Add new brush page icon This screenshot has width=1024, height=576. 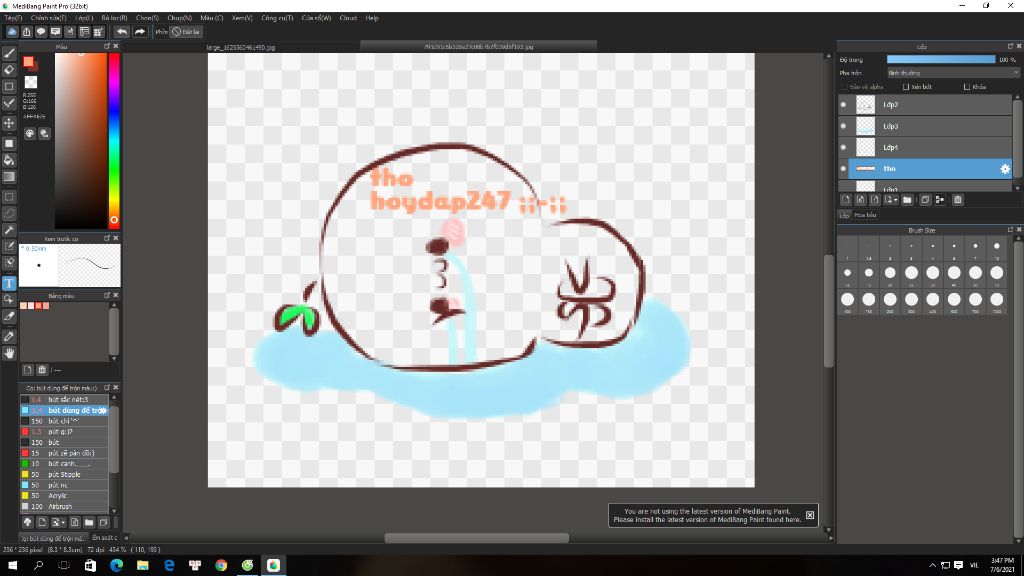click(42, 522)
